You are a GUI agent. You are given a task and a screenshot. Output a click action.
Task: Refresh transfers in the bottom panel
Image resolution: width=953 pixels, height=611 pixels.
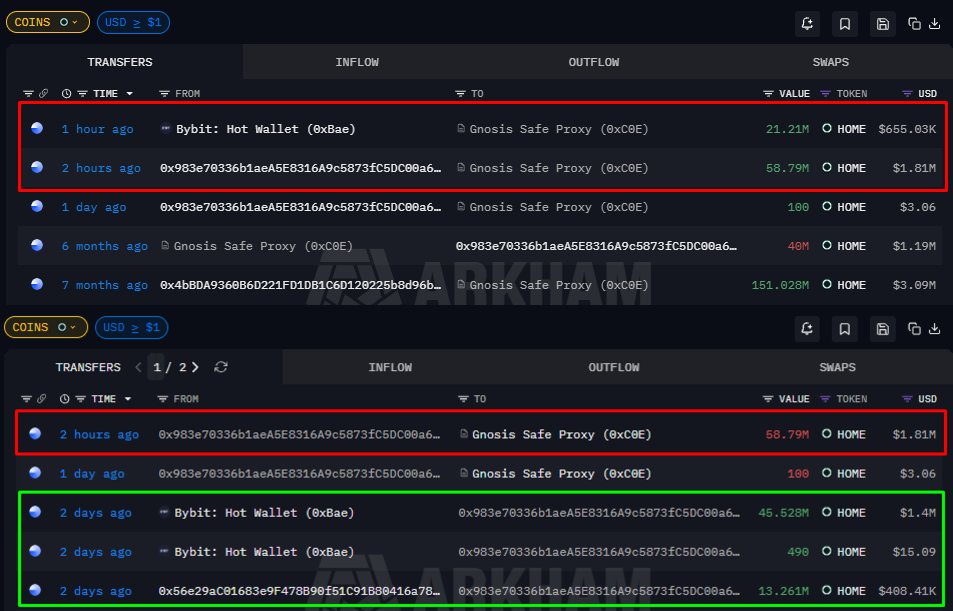pyautogui.click(x=221, y=367)
